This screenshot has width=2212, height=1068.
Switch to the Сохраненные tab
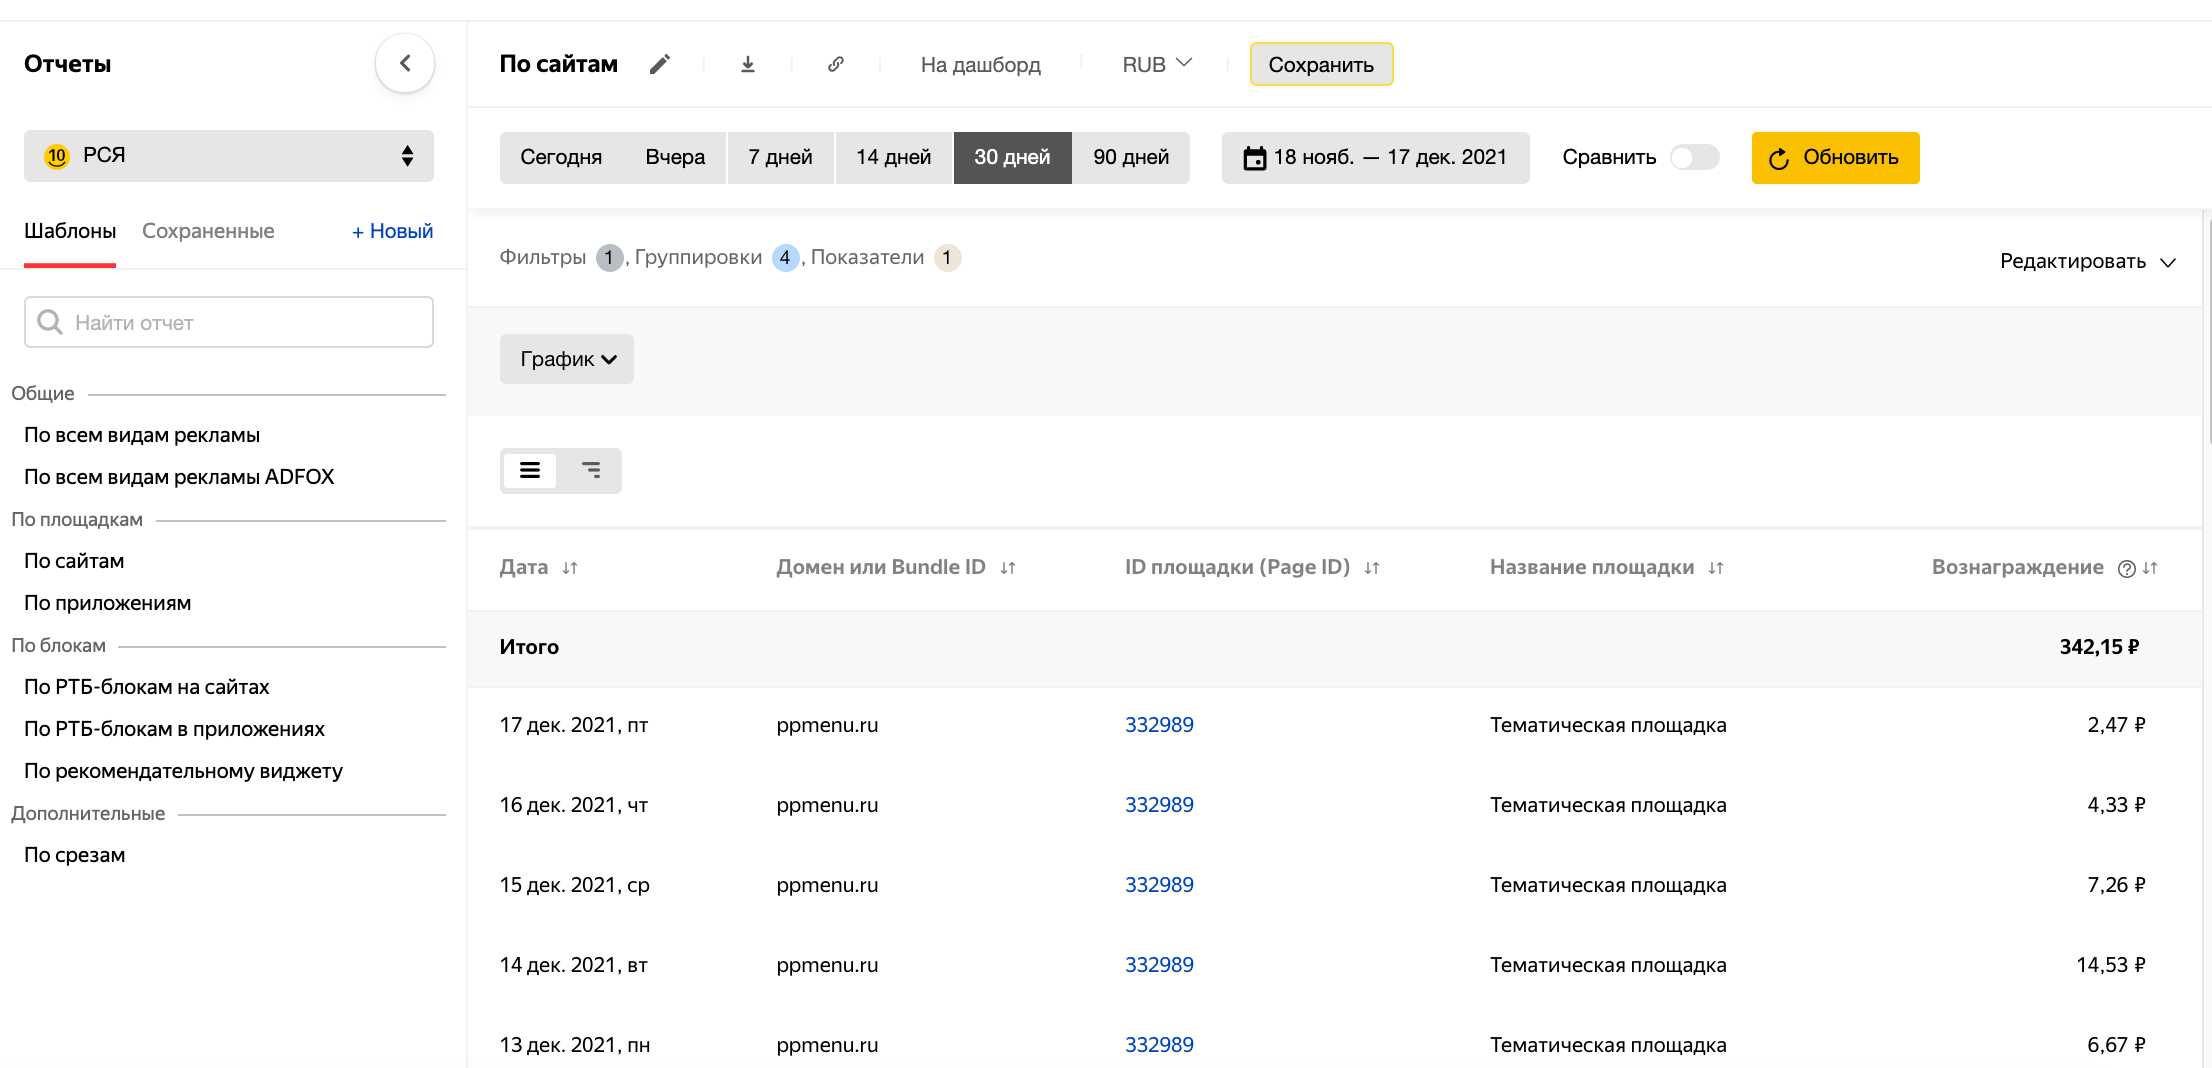208,231
